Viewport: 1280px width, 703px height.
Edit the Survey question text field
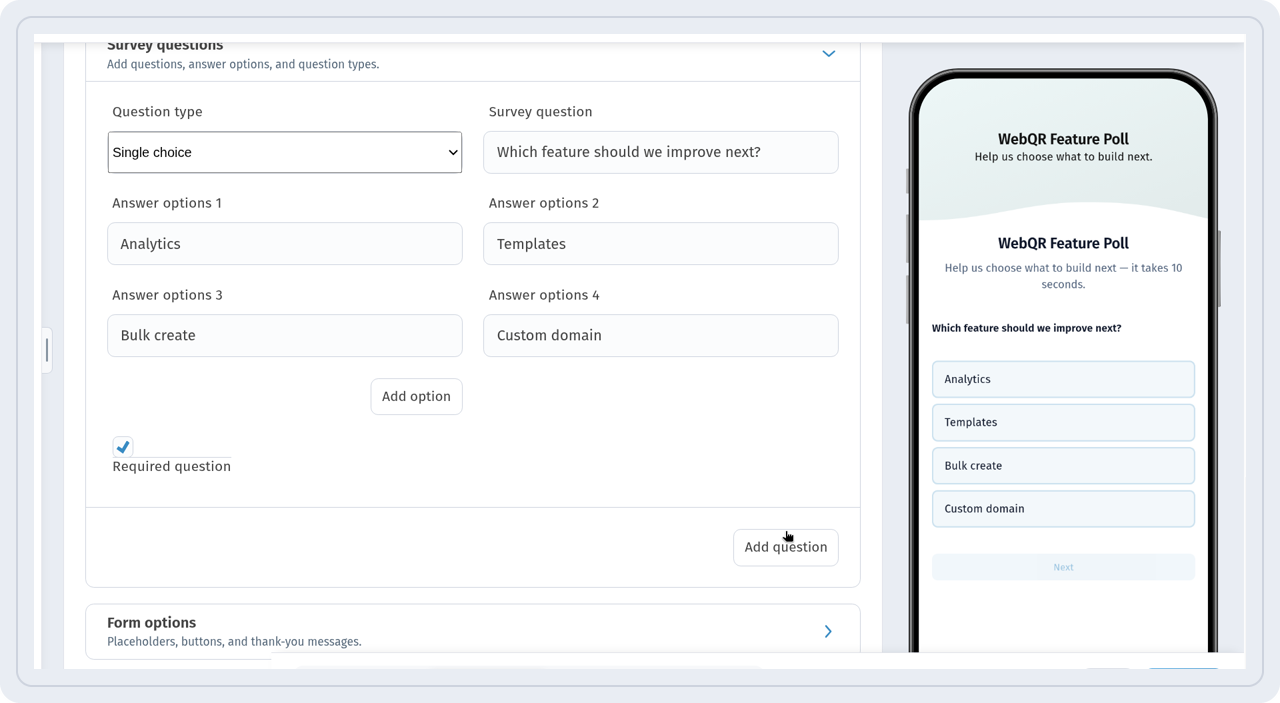[661, 152]
